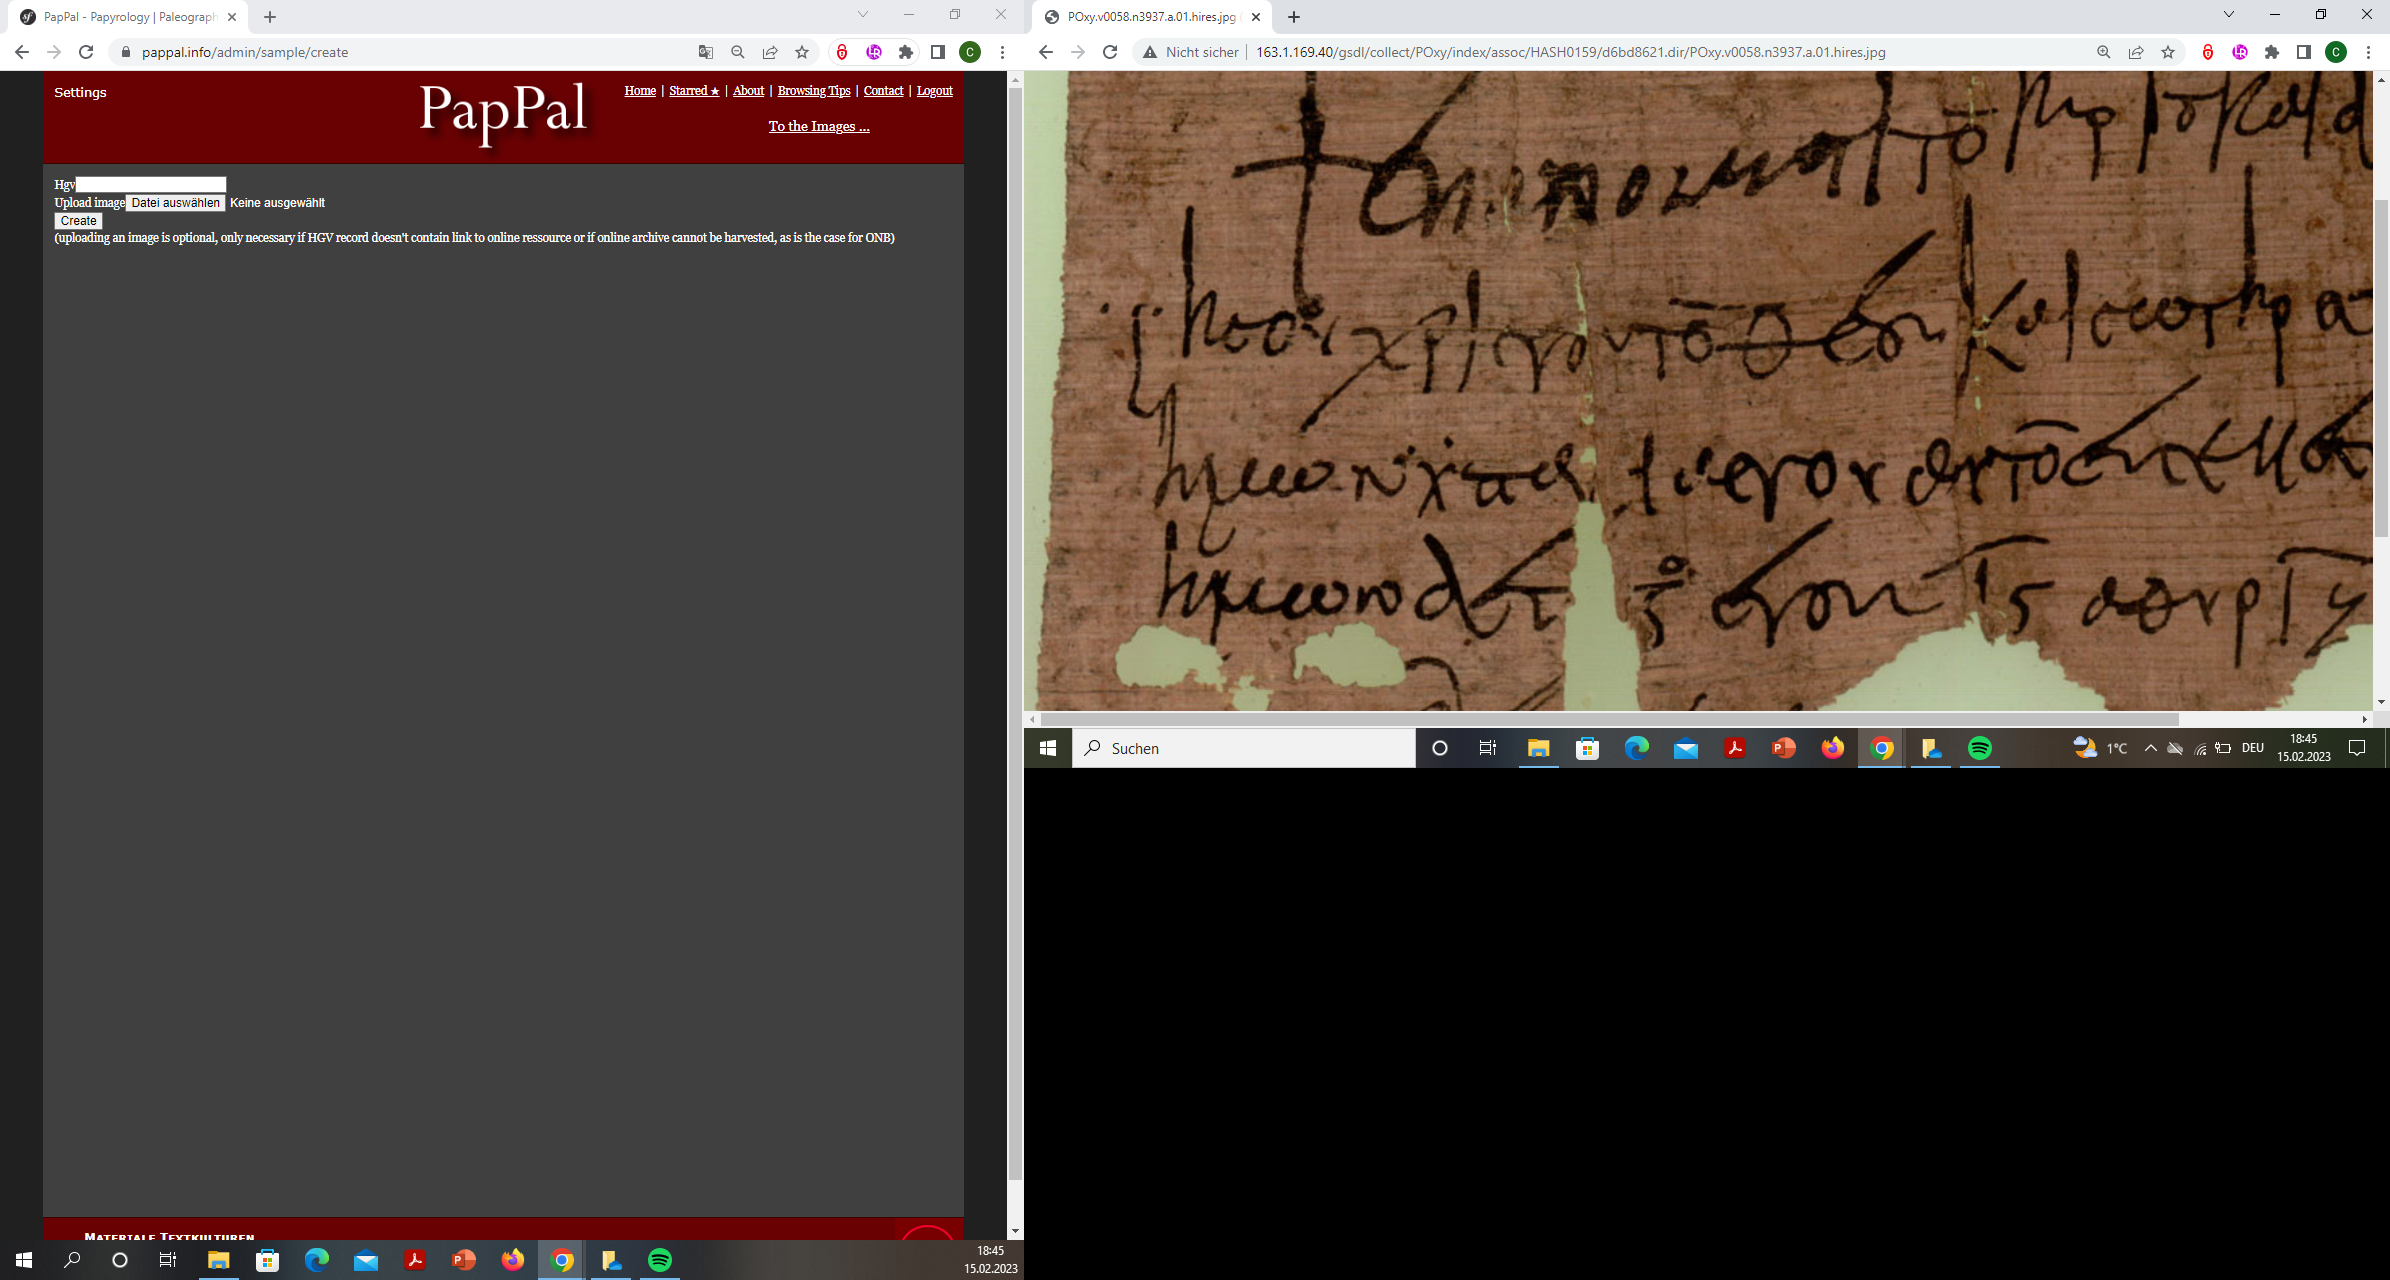Toggle side panel in PapPal browser window
The image size is (2390, 1280).
pyautogui.click(x=938, y=52)
